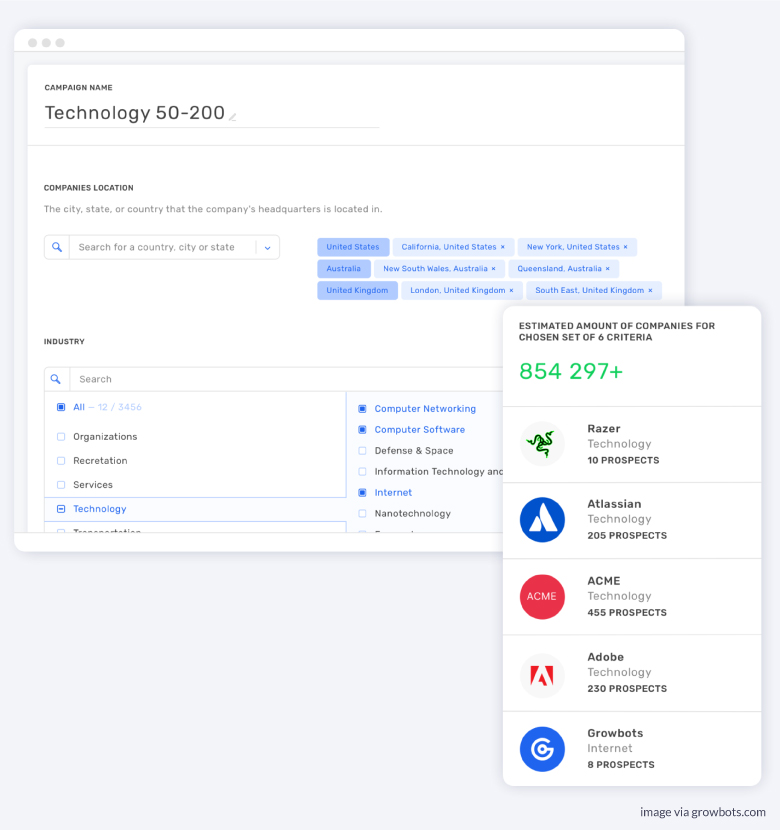The image size is (780, 830).
Task: Remove California, United States tag
Action: [x=503, y=247]
